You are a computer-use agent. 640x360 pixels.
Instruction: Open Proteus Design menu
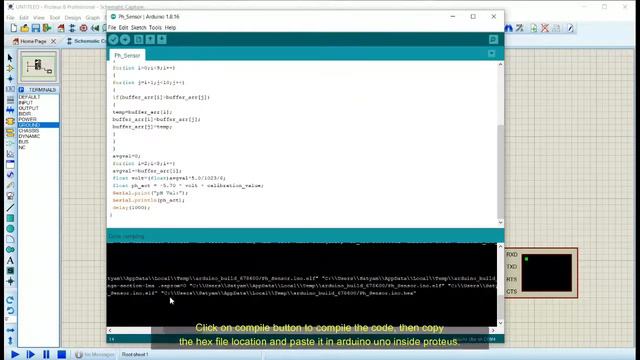coord(73,18)
